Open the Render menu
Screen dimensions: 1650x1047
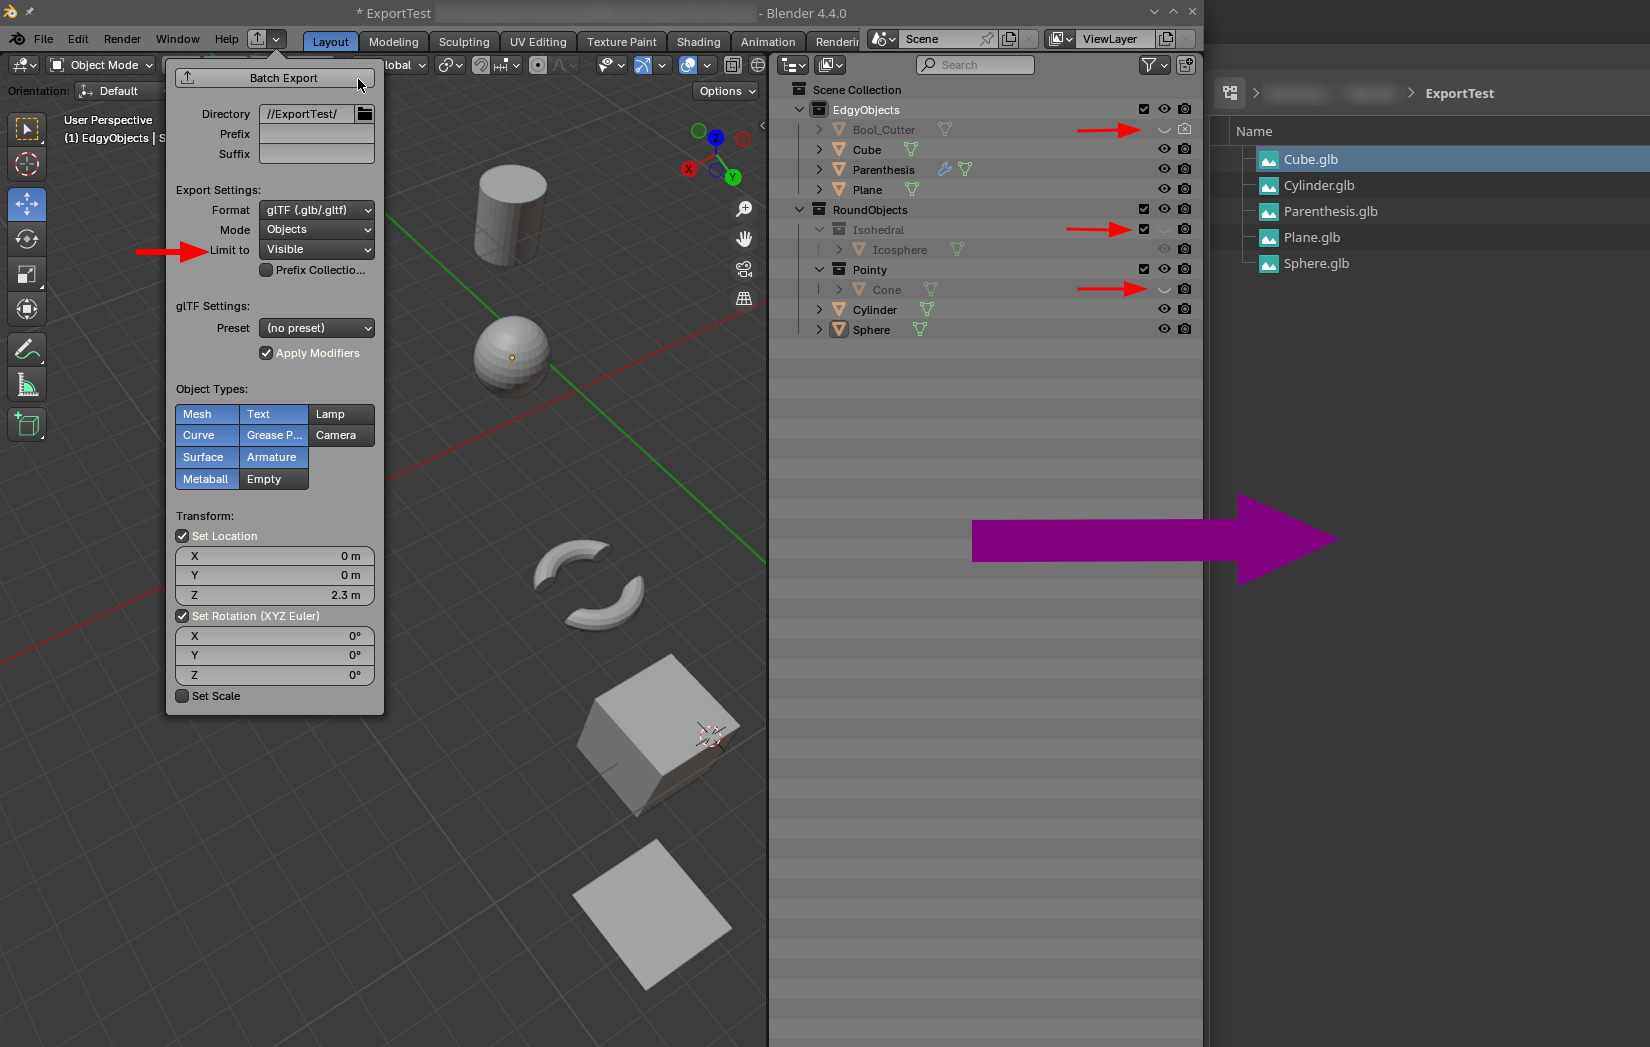coord(122,39)
